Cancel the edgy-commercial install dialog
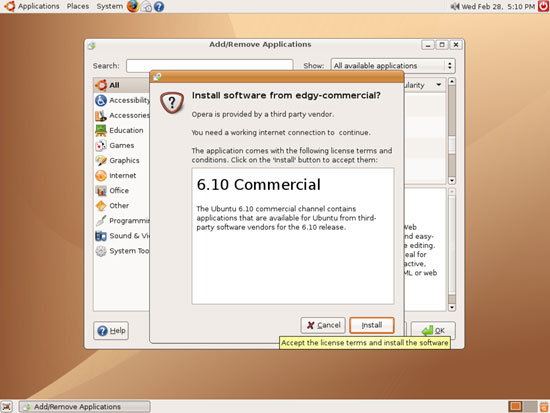Screen dimensions: 550x413 click(323, 325)
